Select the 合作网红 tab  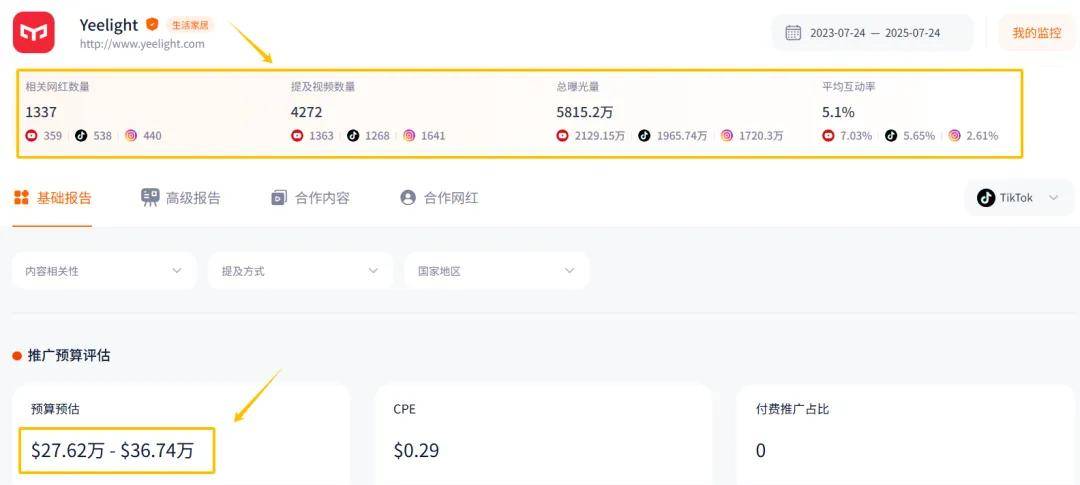point(439,198)
